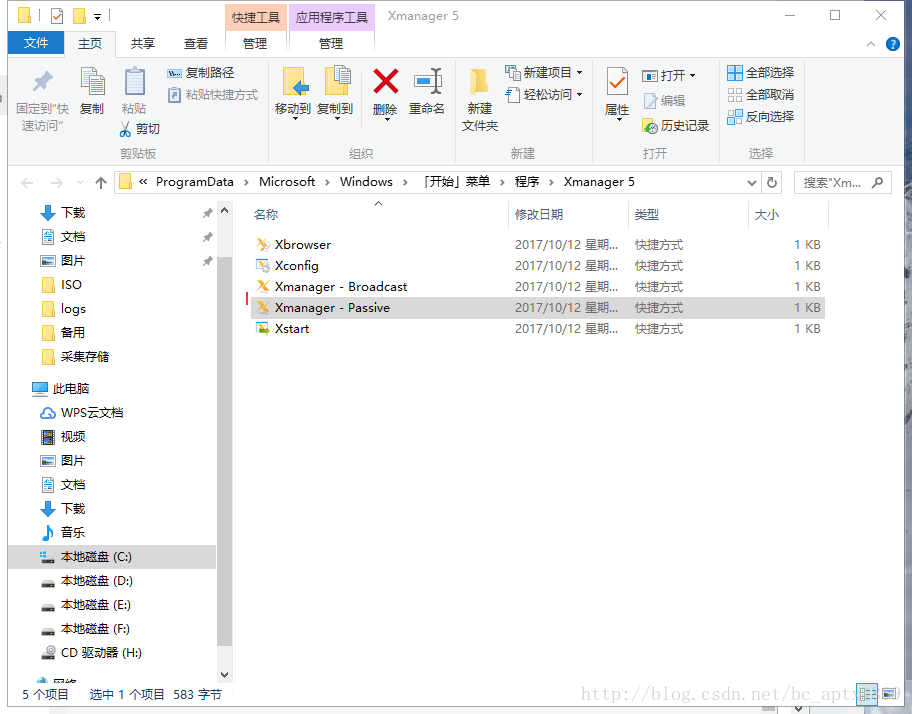
Task: Expand the address bar history dropdown
Action: click(x=751, y=183)
